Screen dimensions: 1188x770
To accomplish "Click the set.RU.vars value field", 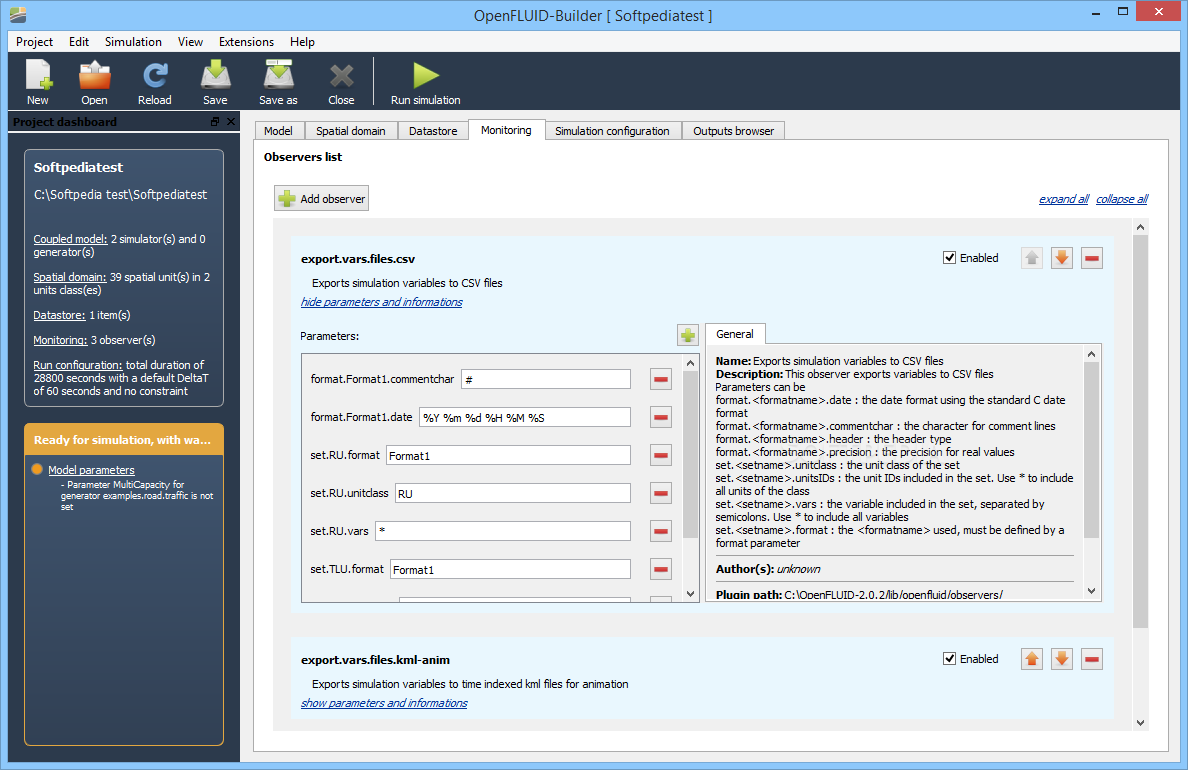I will (502, 531).
